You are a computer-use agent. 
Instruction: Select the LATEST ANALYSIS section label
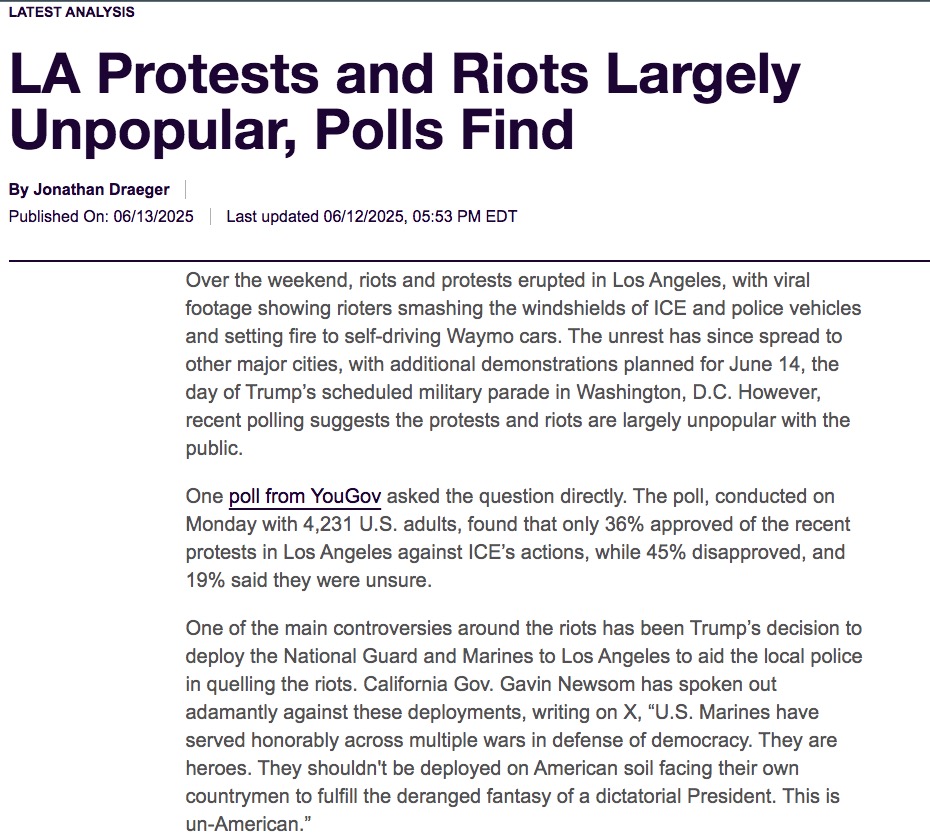click(x=72, y=12)
